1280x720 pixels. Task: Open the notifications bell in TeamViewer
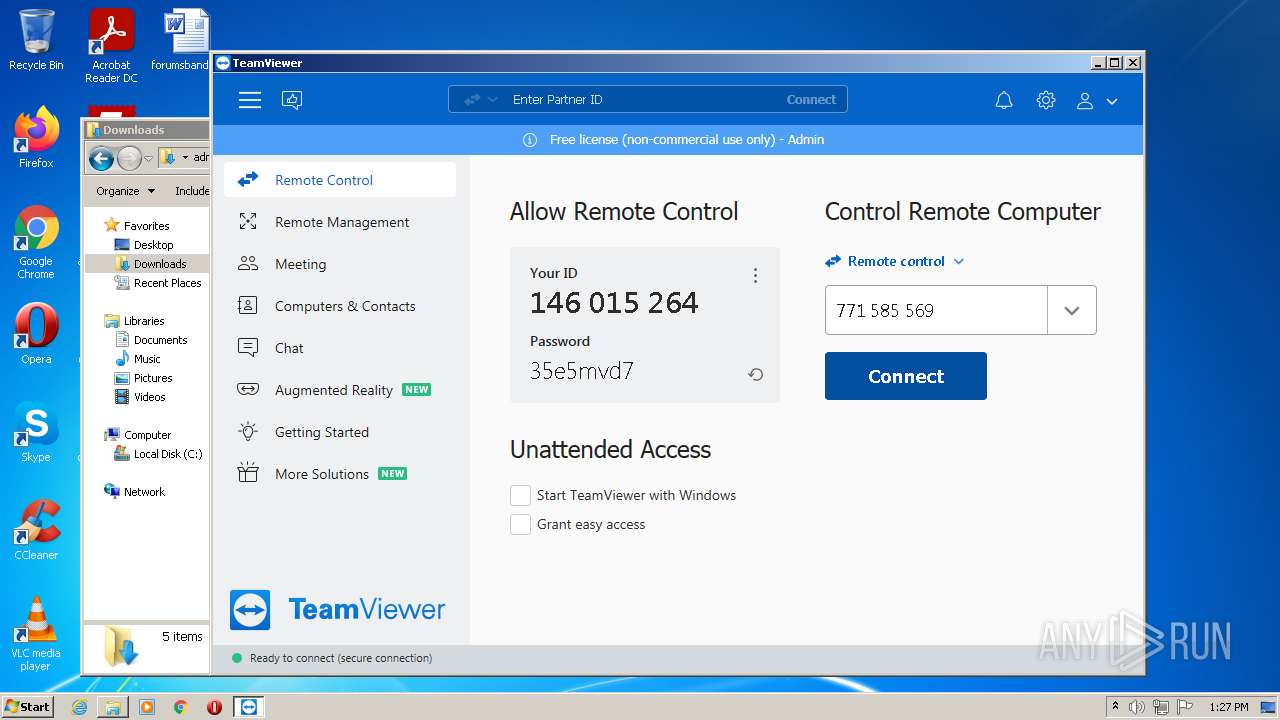[1004, 100]
